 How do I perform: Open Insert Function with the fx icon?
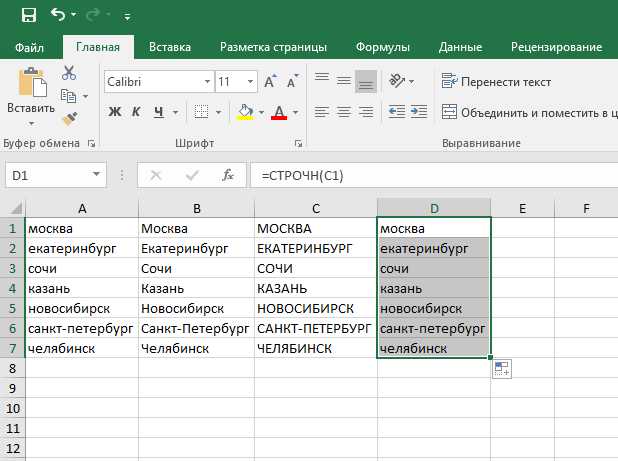click(x=228, y=175)
